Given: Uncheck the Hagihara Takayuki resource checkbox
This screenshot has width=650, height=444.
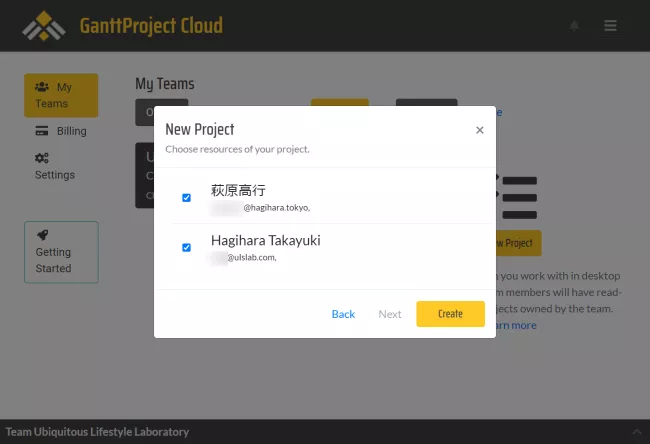Looking at the screenshot, I should (187, 247).
